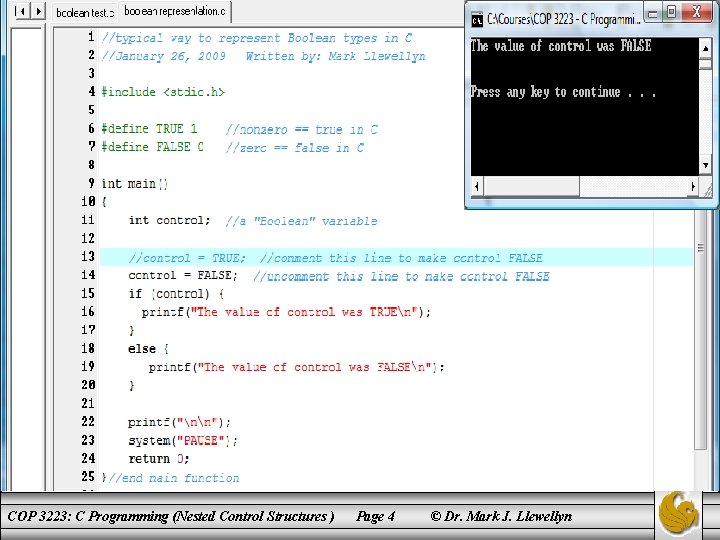Click the printf TRUE statement on line 16
Viewport: 720px width, 540px height.
pos(286,312)
